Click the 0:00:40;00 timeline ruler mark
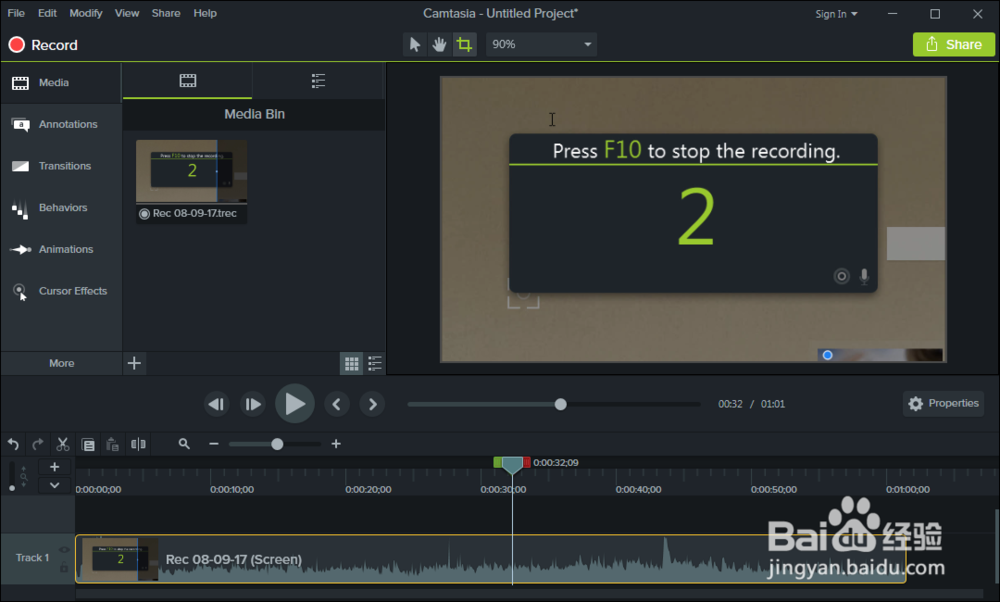Viewport: 1000px width, 602px height. [x=638, y=489]
